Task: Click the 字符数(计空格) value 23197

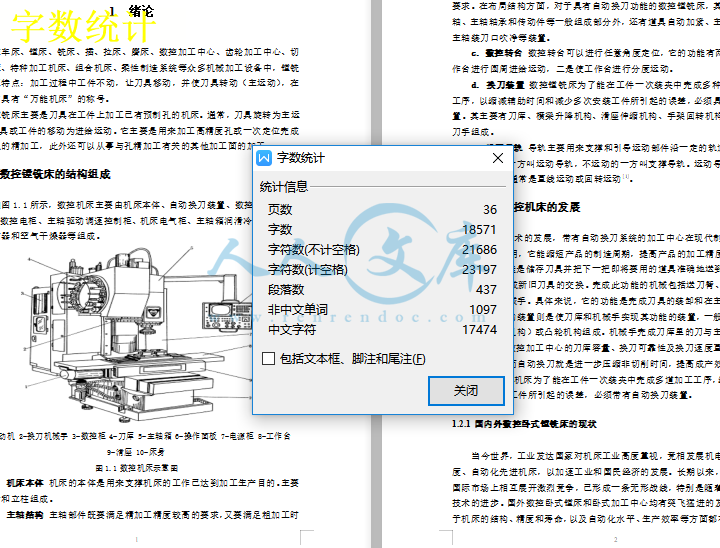Action: pos(479,270)
